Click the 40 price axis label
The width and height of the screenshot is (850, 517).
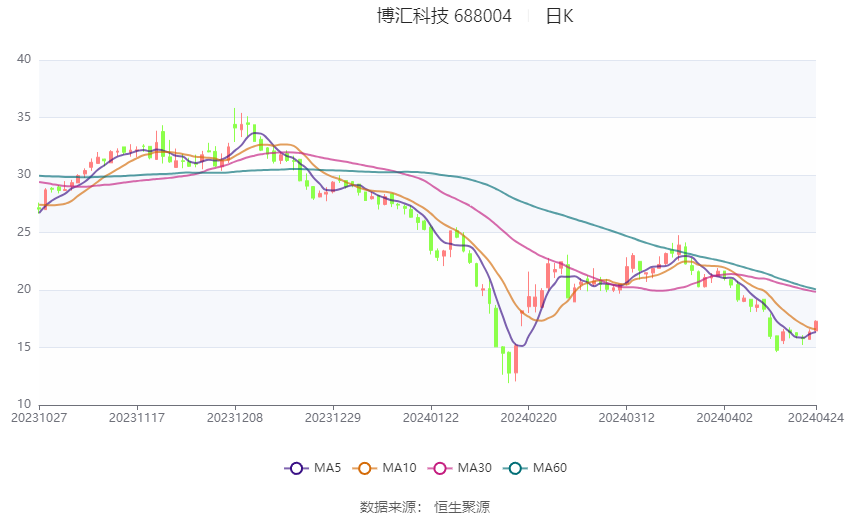24,59
